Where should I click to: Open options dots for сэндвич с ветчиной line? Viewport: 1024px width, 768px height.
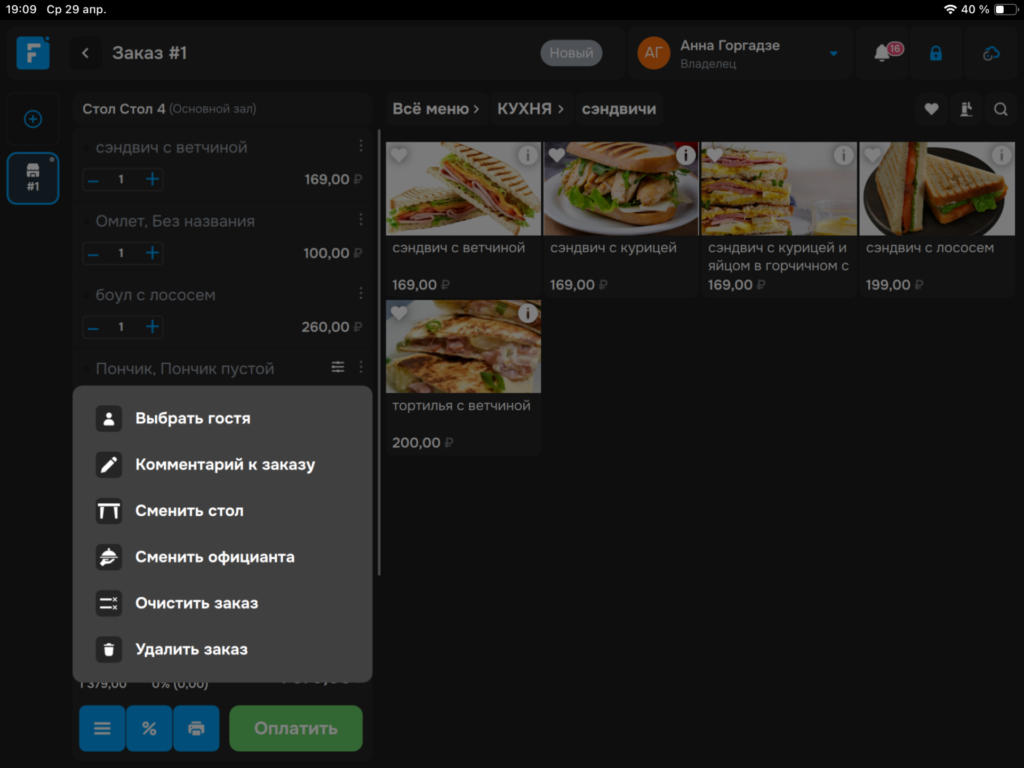tap(361, 146)
